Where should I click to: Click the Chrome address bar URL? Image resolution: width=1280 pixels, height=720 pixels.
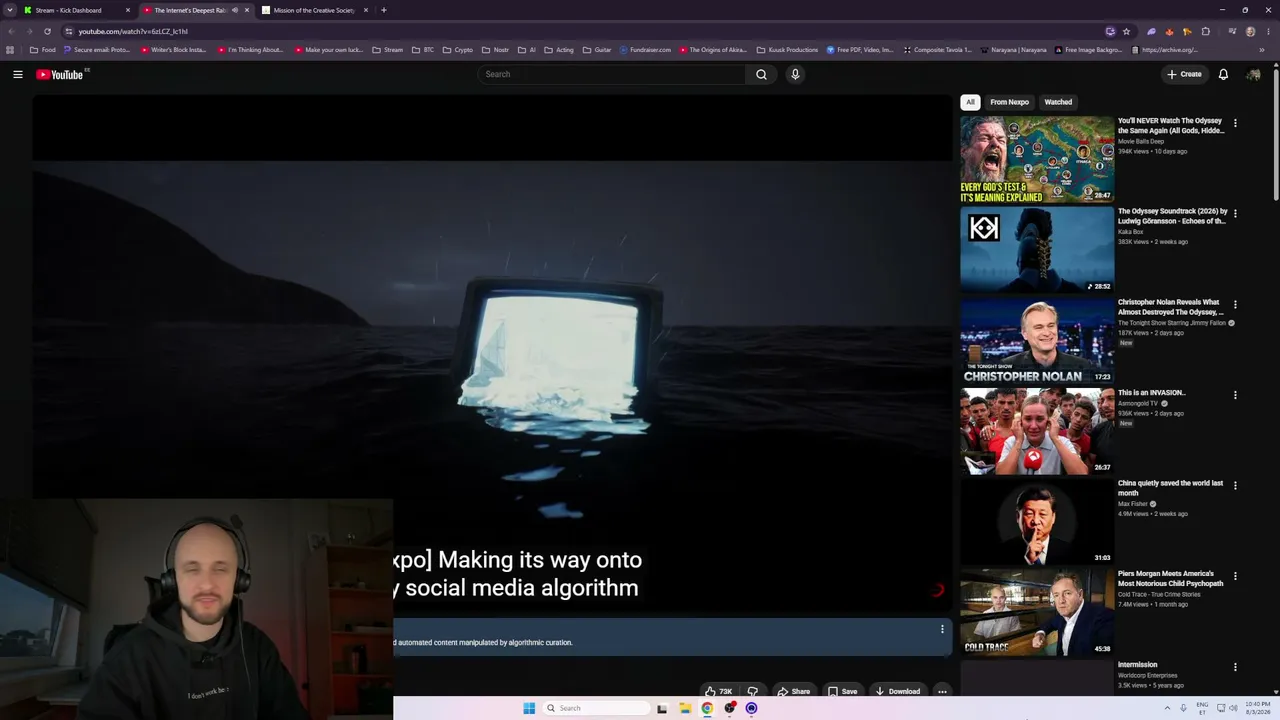click(133, 31)
